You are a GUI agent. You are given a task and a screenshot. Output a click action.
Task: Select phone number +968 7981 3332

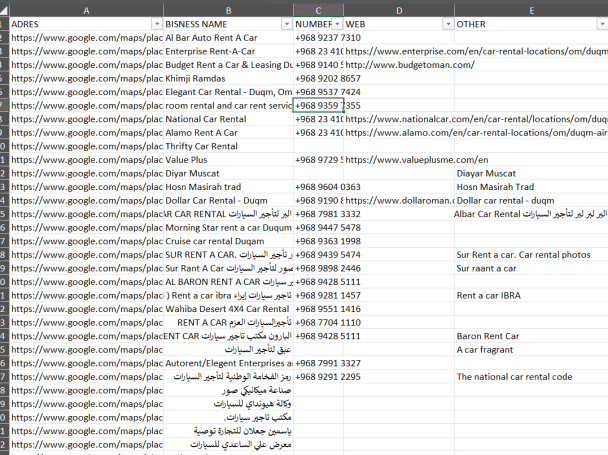pyautogui.click(x=318, y=214)
